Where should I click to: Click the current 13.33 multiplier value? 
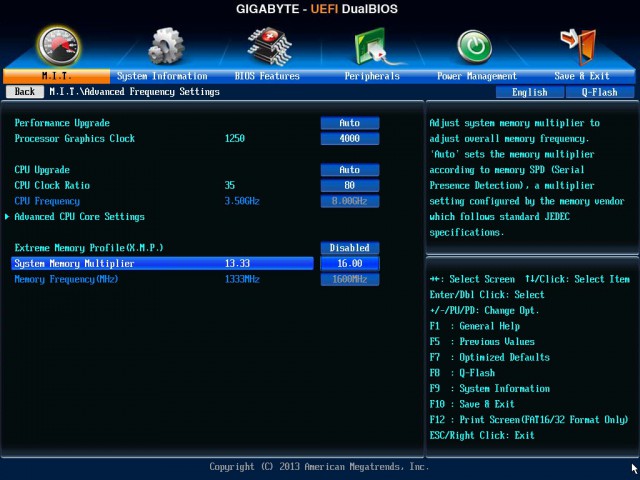pos(237,264)
